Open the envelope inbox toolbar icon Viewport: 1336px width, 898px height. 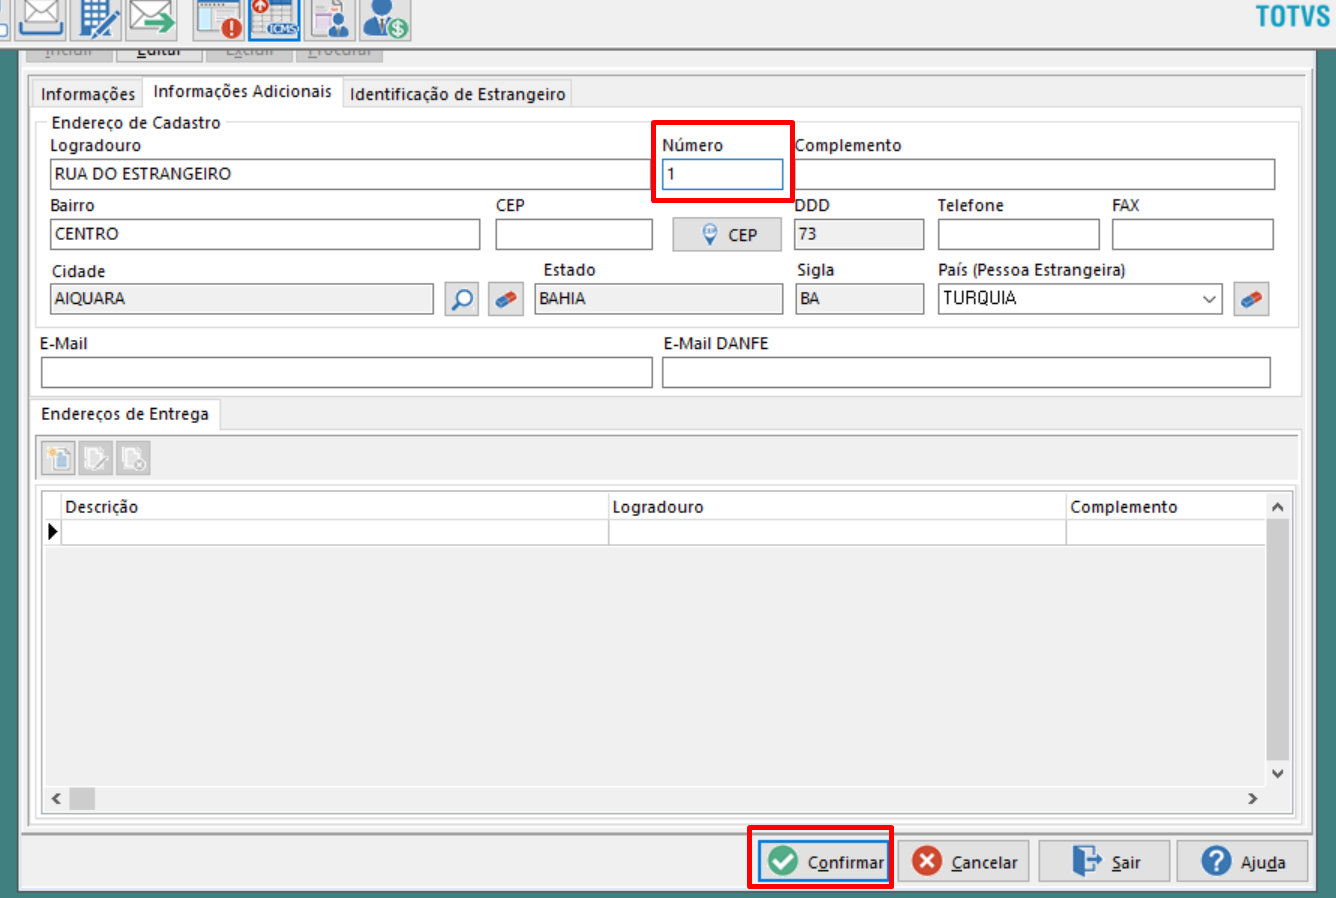(41, 17)
